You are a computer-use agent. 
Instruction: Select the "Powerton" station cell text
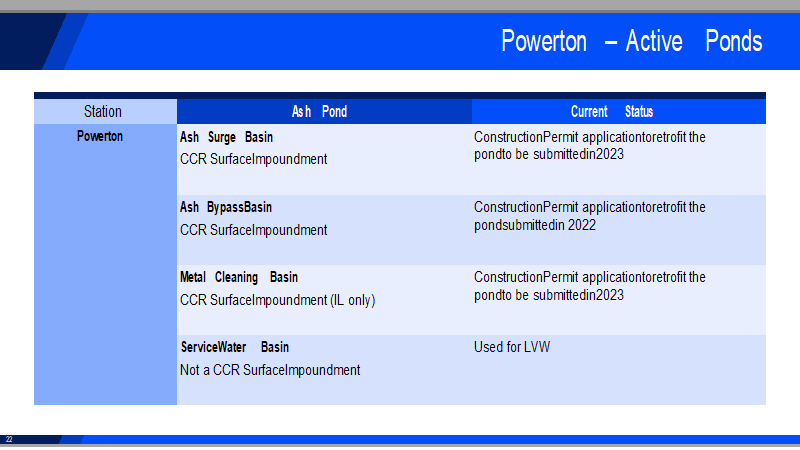pos(100,136)
